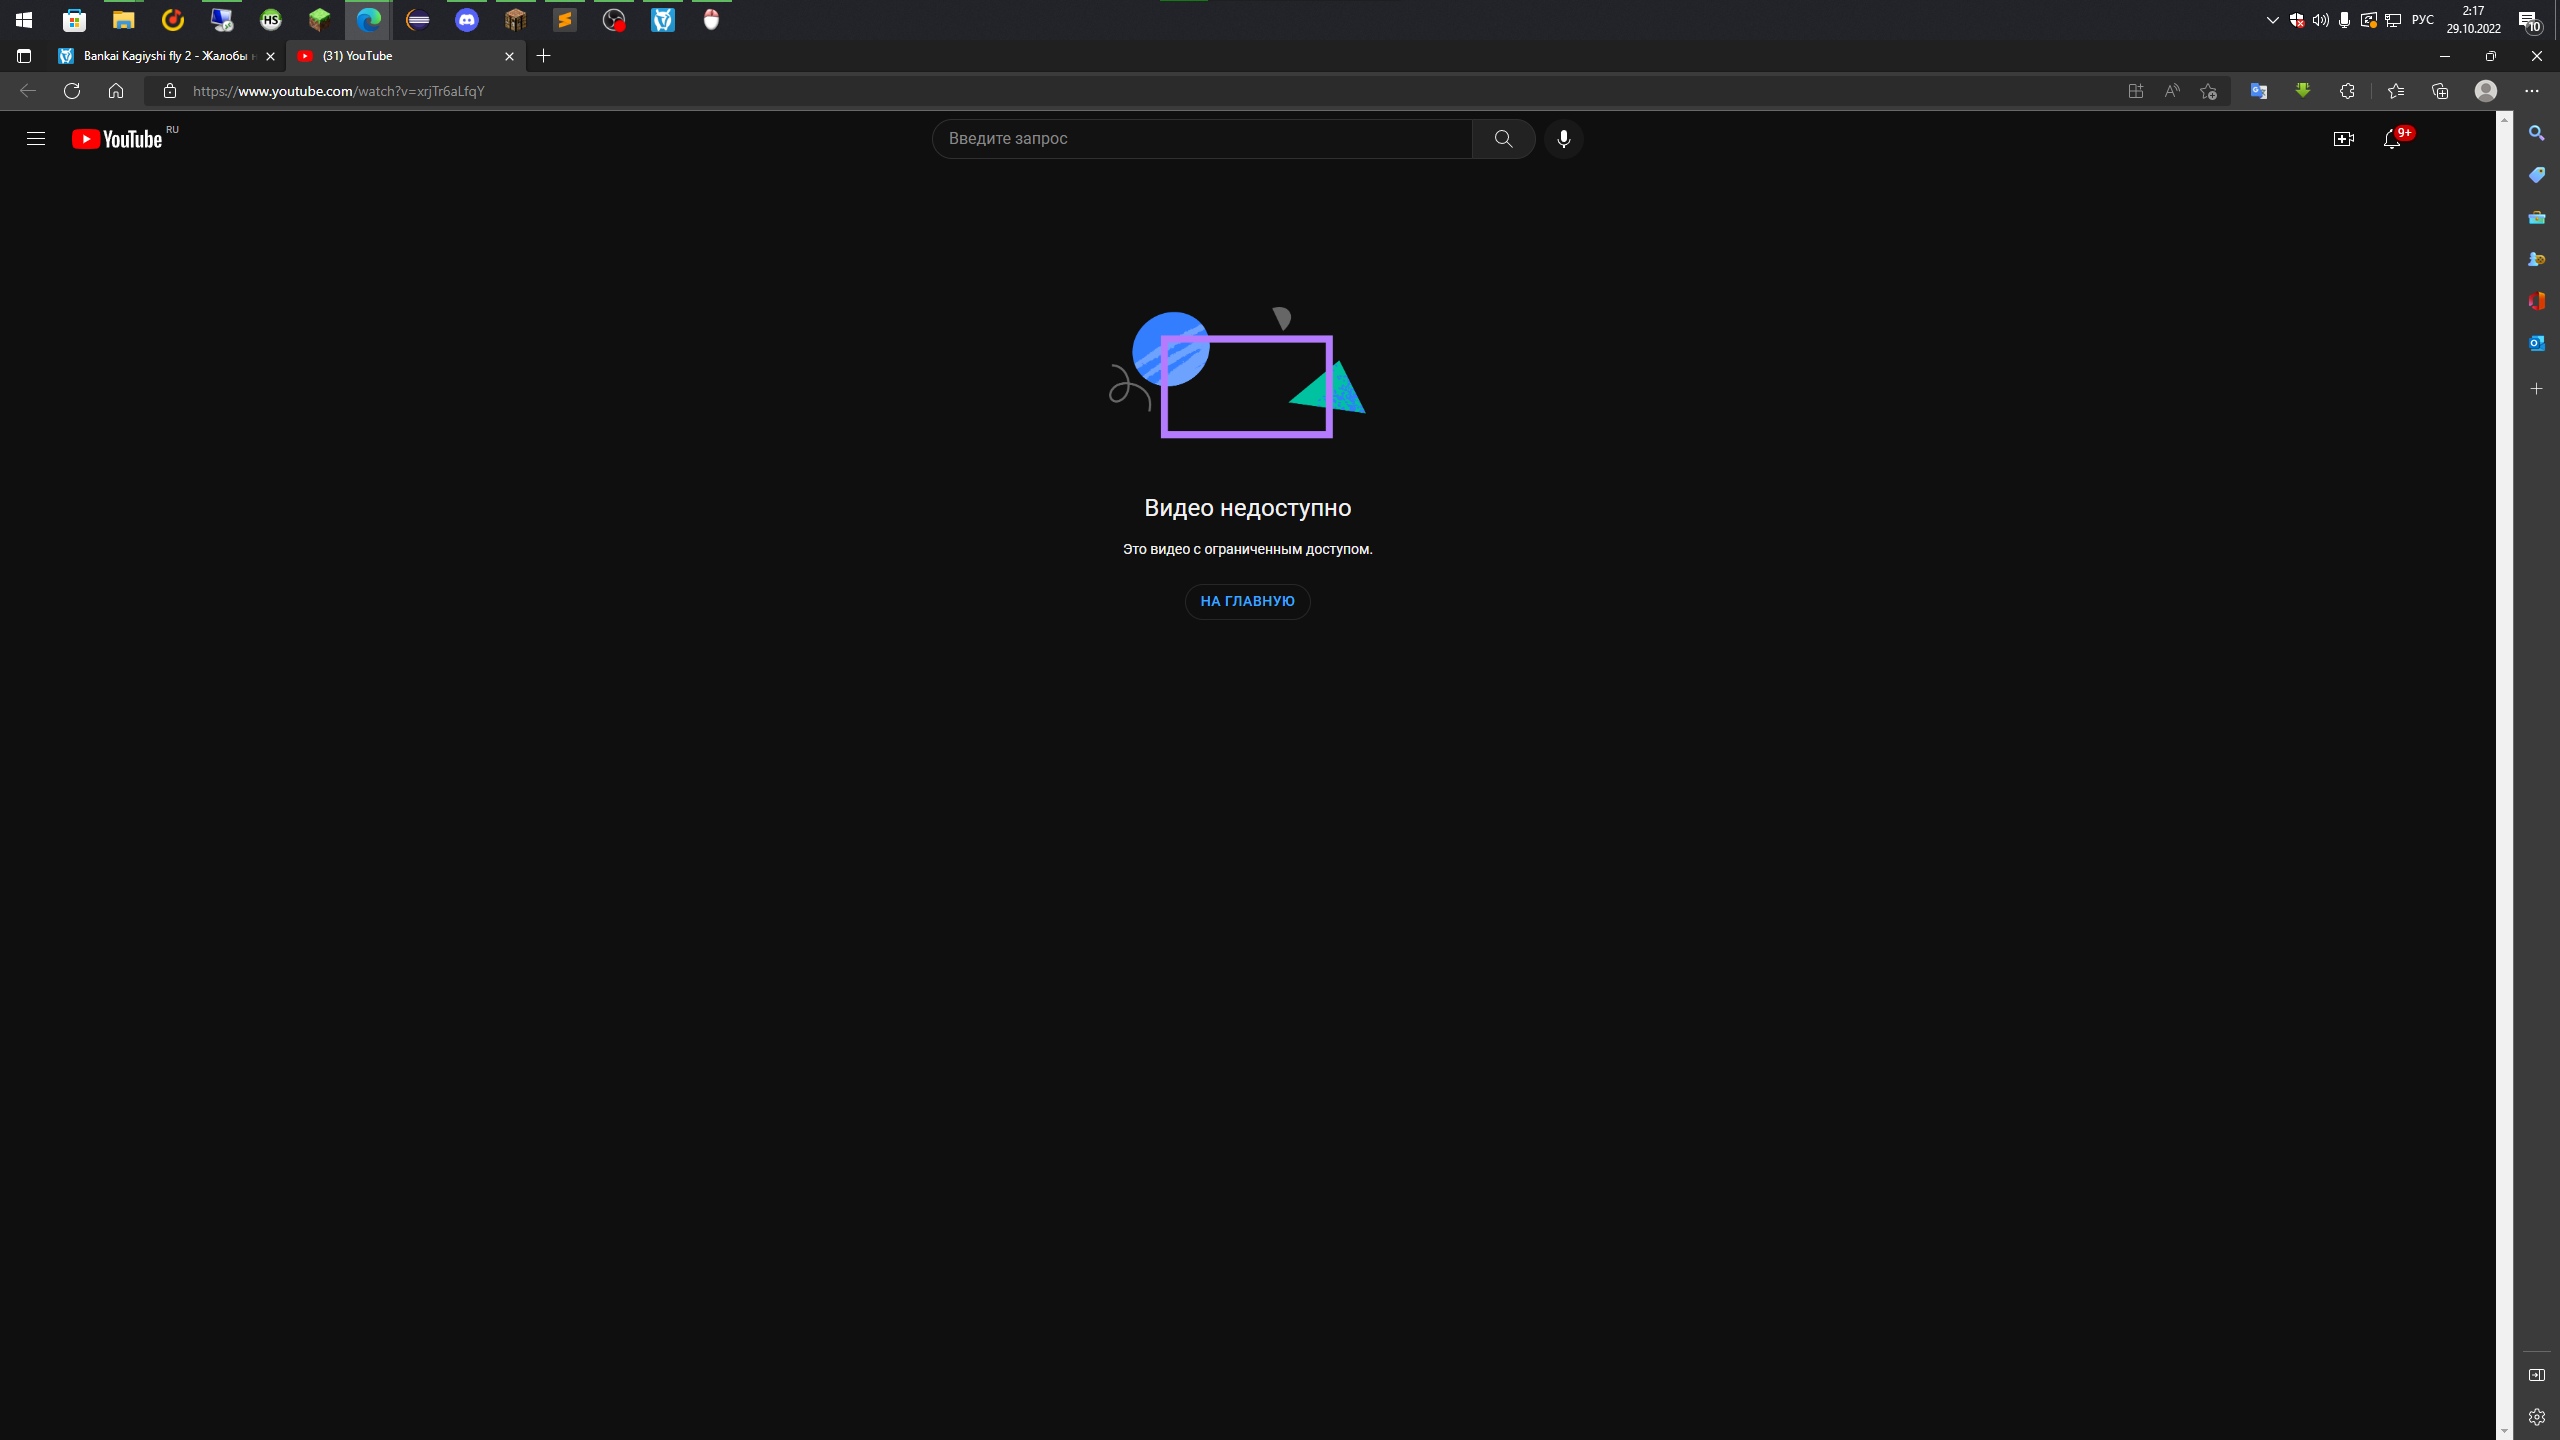Switch to Bankai Kagiyshi fly 2 tab
Viewport: 2560px width, 1440px height.
[x=165, y=56]
